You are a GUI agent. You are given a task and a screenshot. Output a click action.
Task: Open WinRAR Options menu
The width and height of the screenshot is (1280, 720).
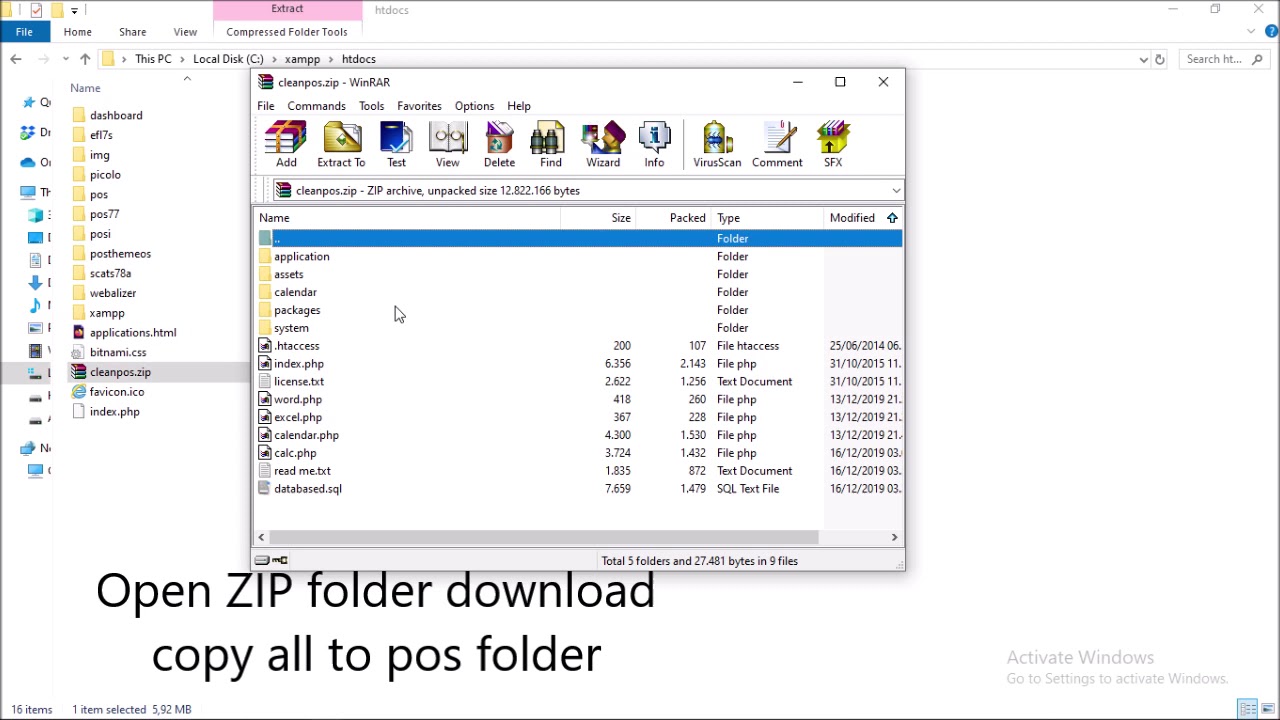point(474,106)
